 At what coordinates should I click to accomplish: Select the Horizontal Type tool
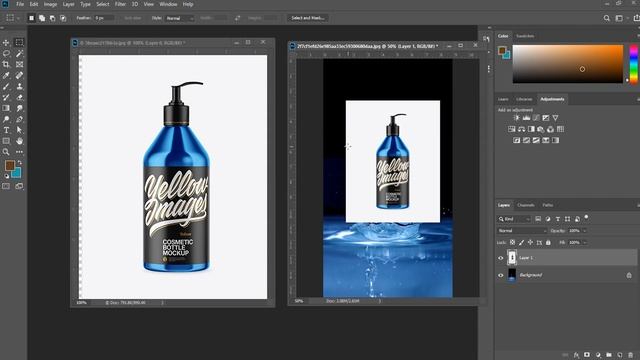(x=6, y=130)
